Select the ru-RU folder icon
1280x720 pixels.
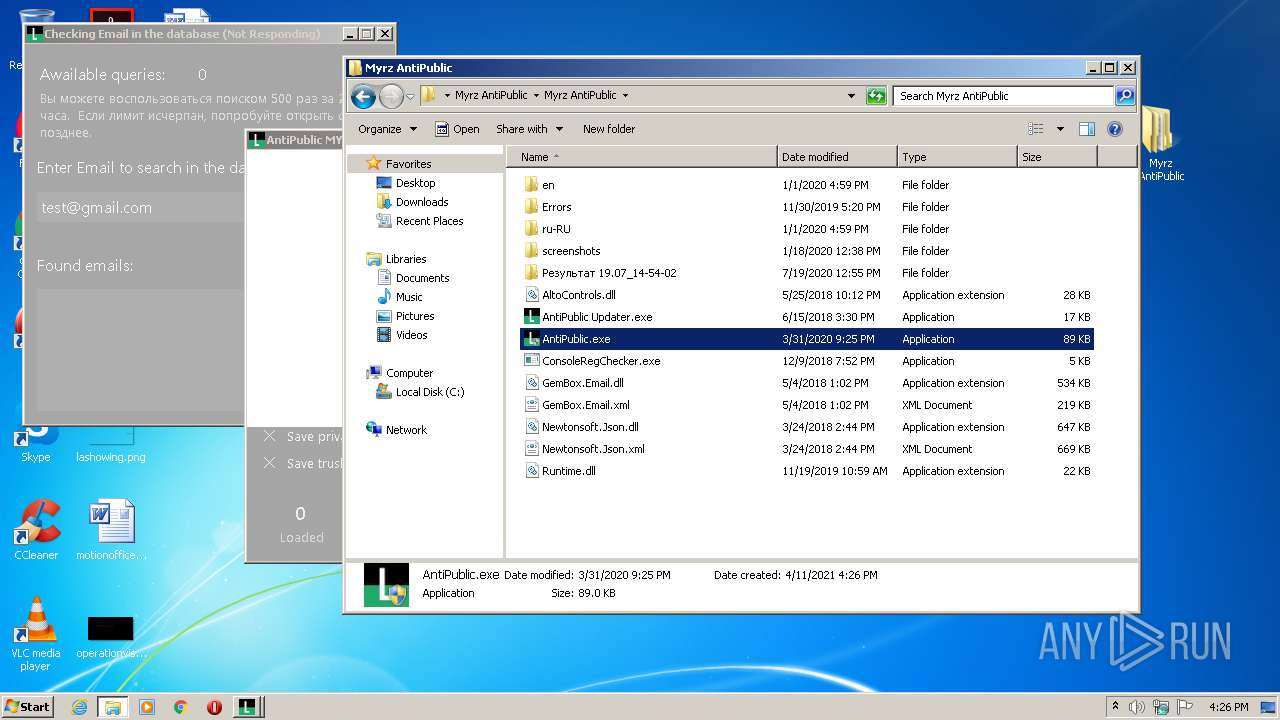point(531,229)
